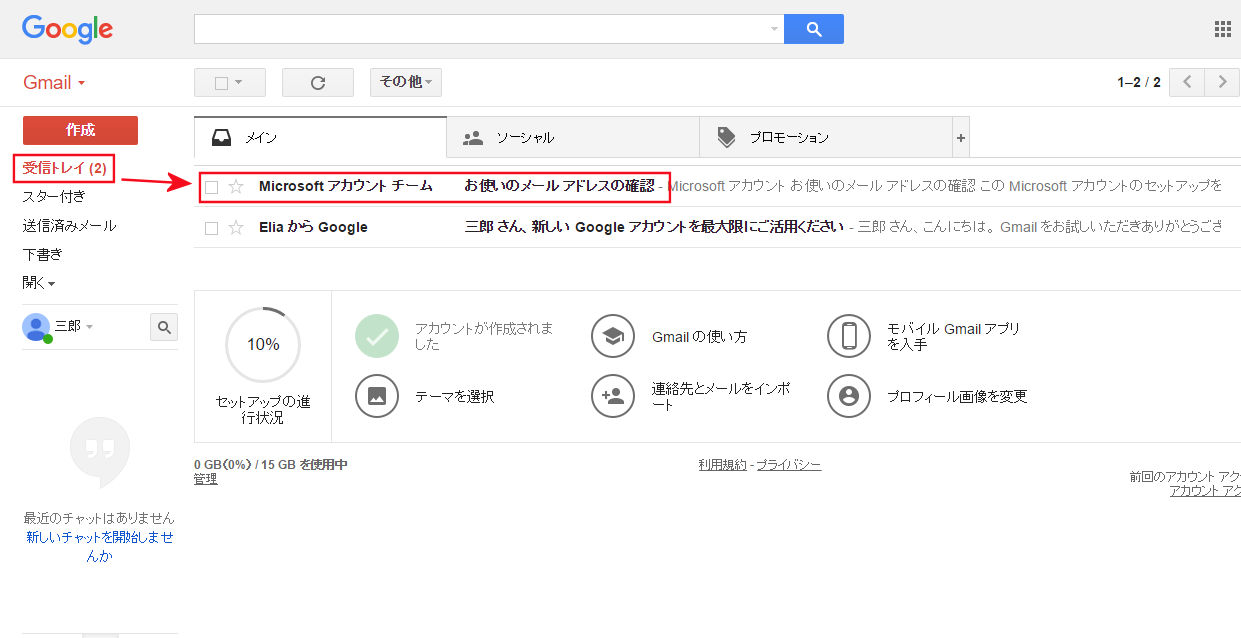Open email 新しい Google アカウントを最大限にご活用ください

[654, 227]
